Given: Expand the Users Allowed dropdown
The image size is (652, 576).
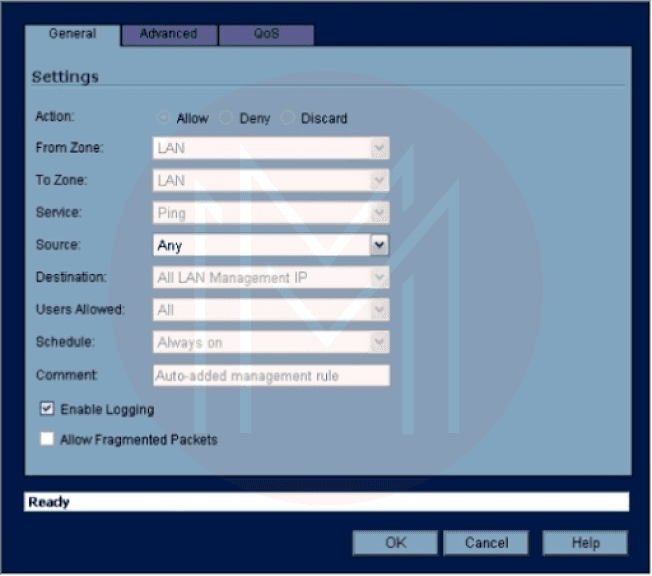Looking at the screenshot, I should [379, 310].
